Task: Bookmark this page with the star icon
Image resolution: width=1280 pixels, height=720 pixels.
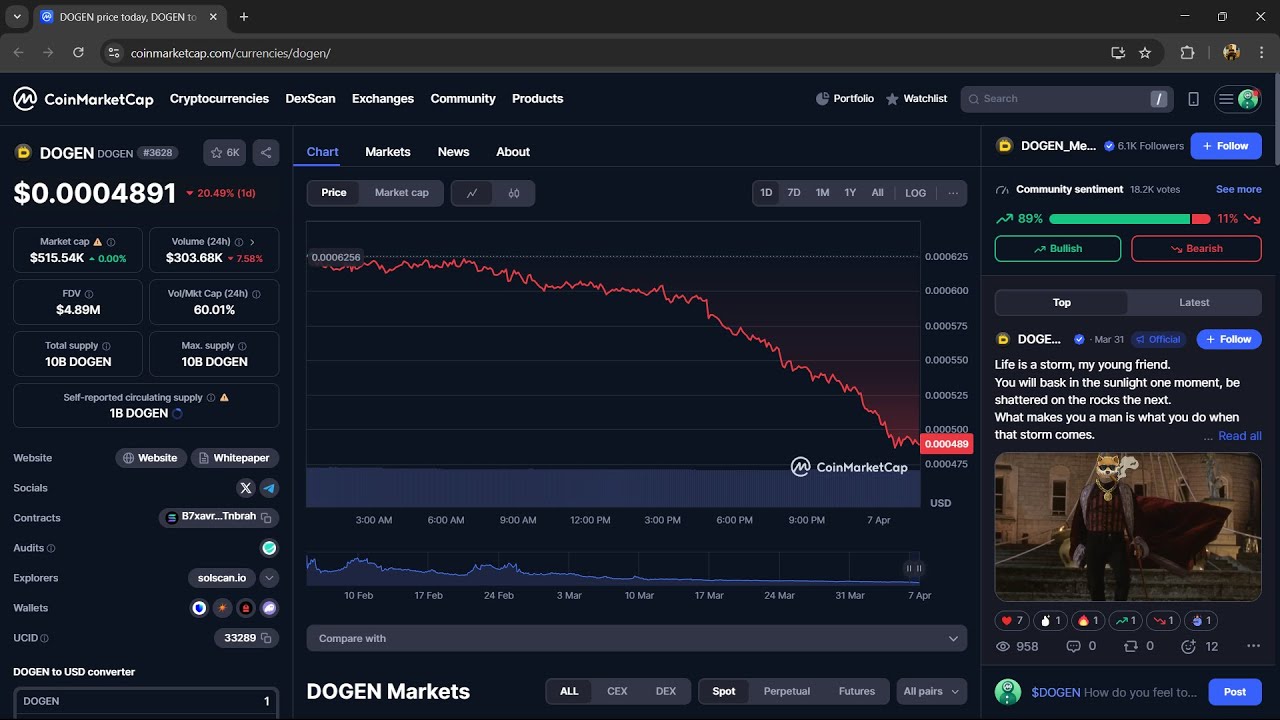Action: coord(1145,53)
